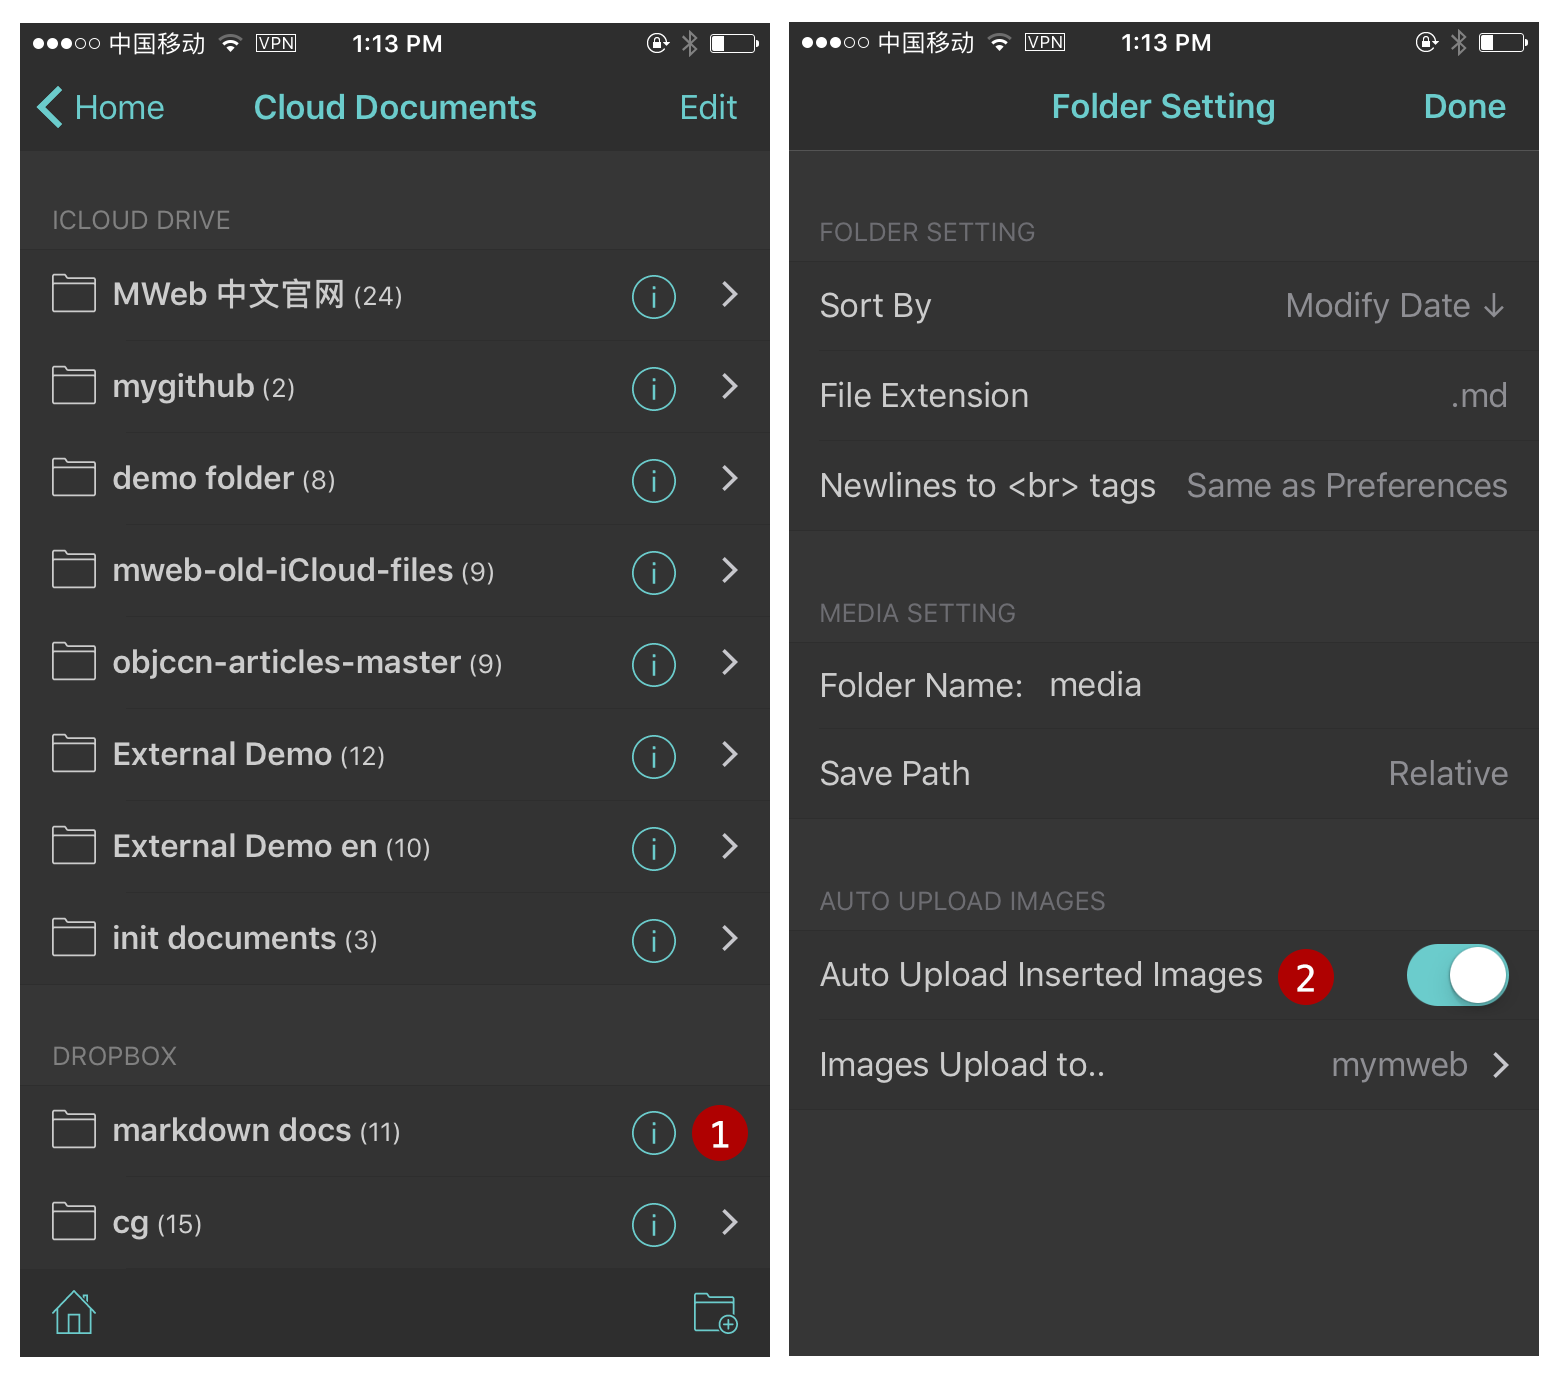Show info for mweb-old-iCloud-files
This screenshot has height=1374, width=1560.
tap(653, 572)
